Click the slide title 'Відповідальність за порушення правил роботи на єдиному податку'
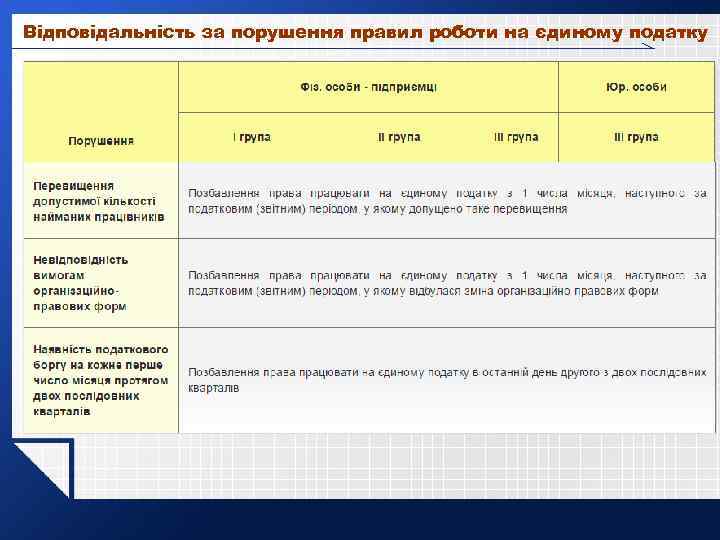 [365, 33]
